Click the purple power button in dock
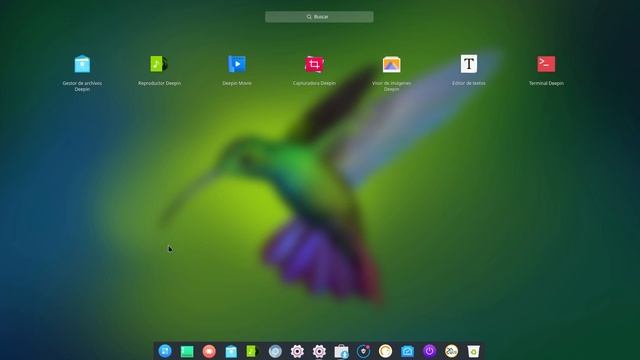The height and width of the screenshot is (360, 640). [x=429, y=351]
